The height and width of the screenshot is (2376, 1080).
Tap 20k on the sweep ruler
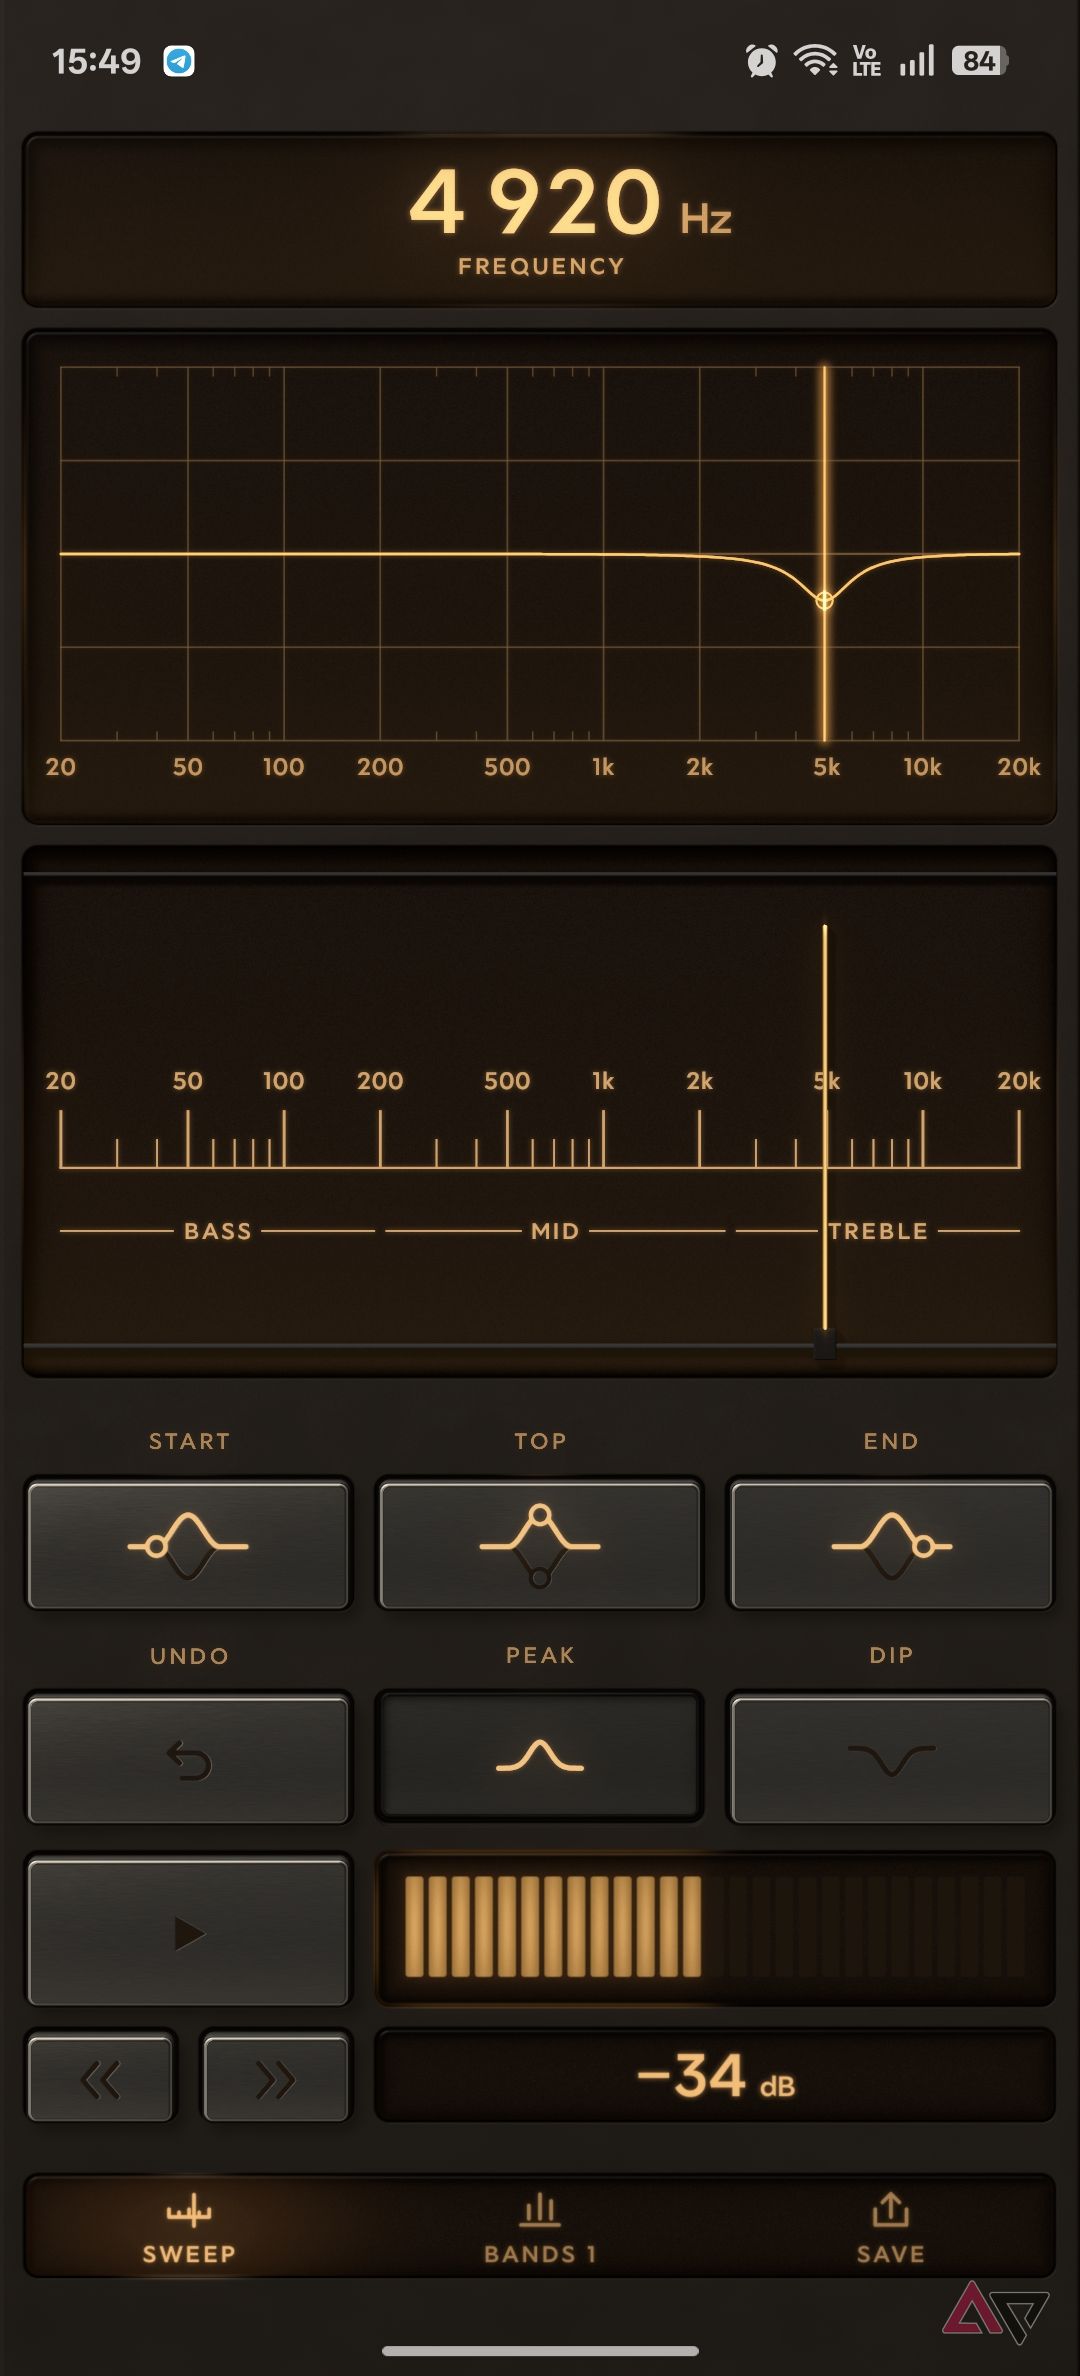pos(1019,1081)
